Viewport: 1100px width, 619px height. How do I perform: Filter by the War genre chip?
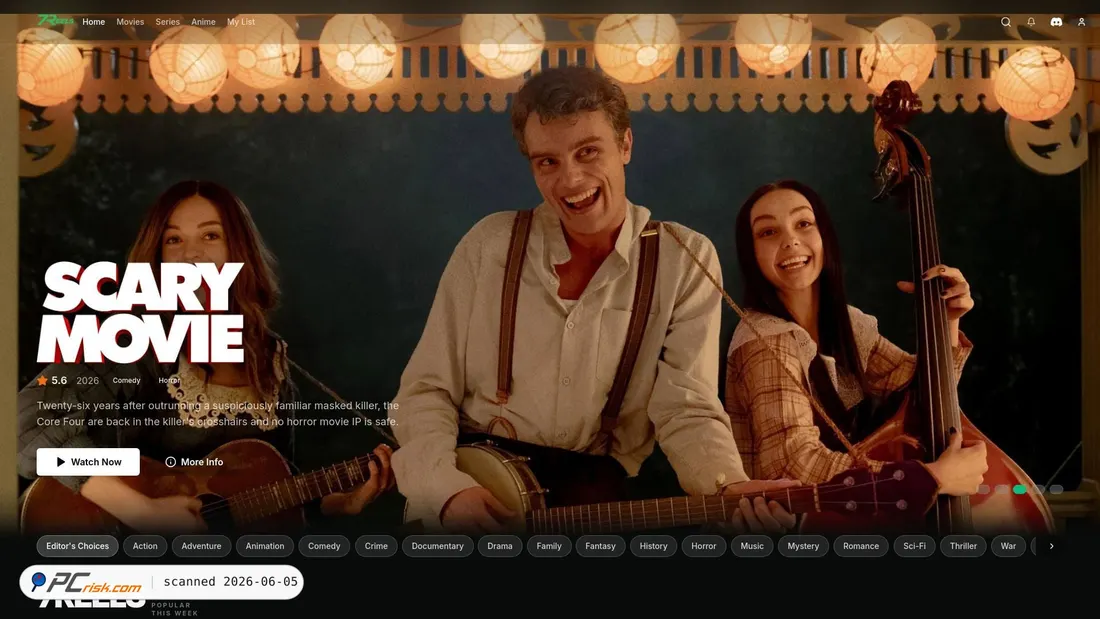tap(1008, 546)
